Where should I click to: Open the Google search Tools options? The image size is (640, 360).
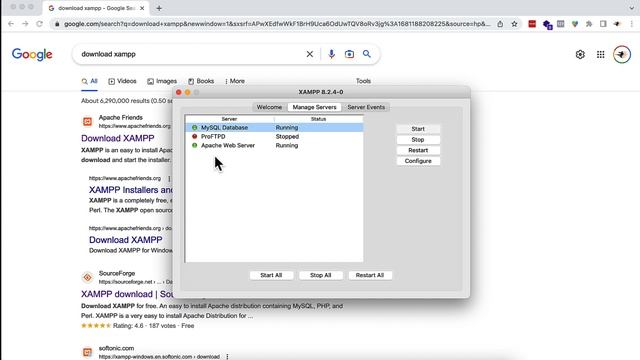coord(363,81)
